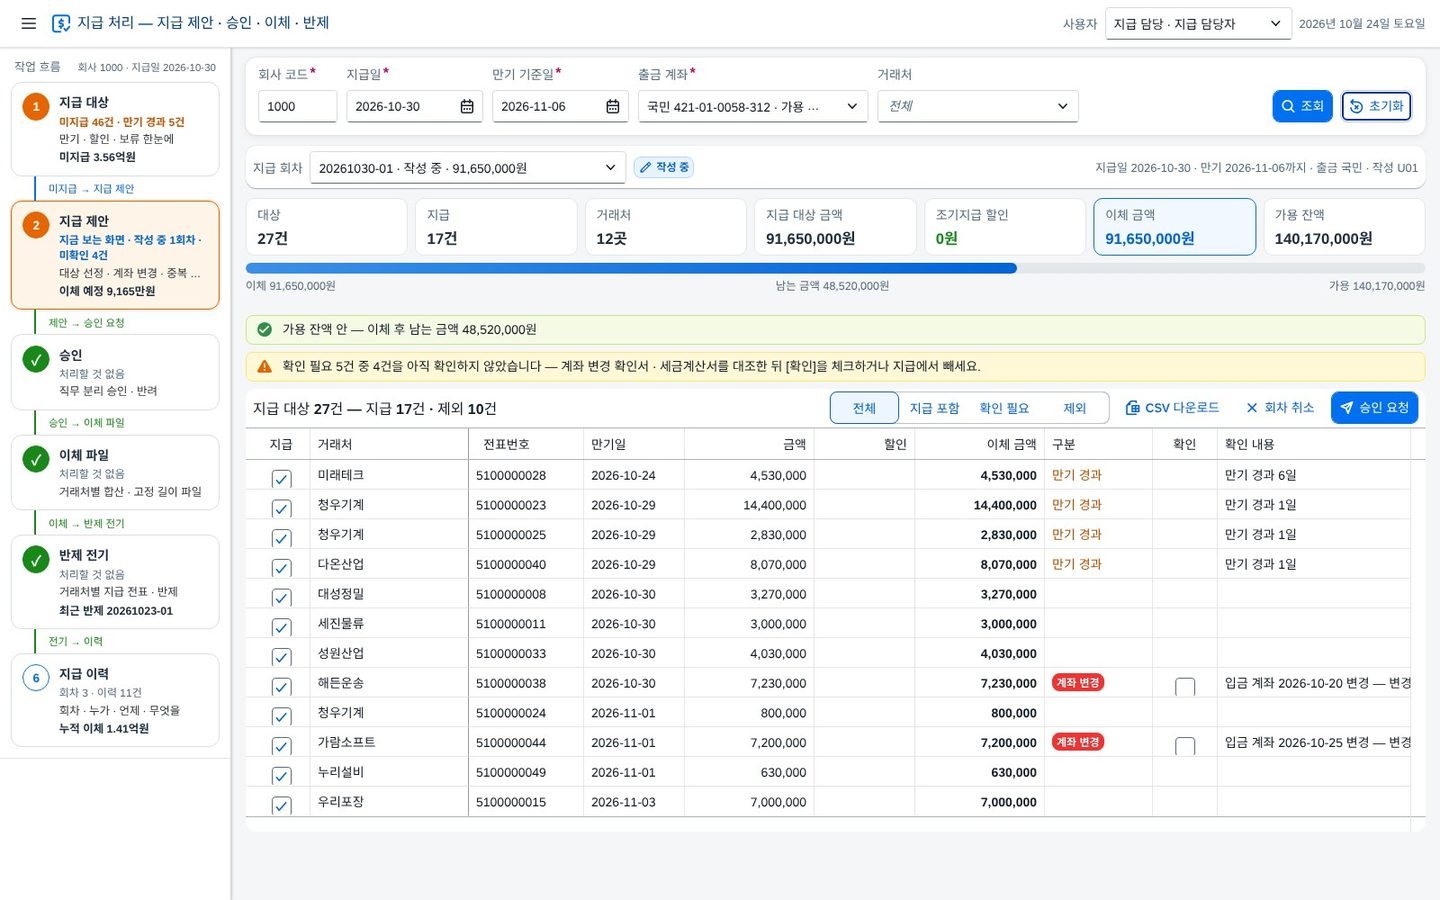Viewport: 1440px width, 900px height.
Task: Select the 전체 filter tab
Action: coord(864,408)
